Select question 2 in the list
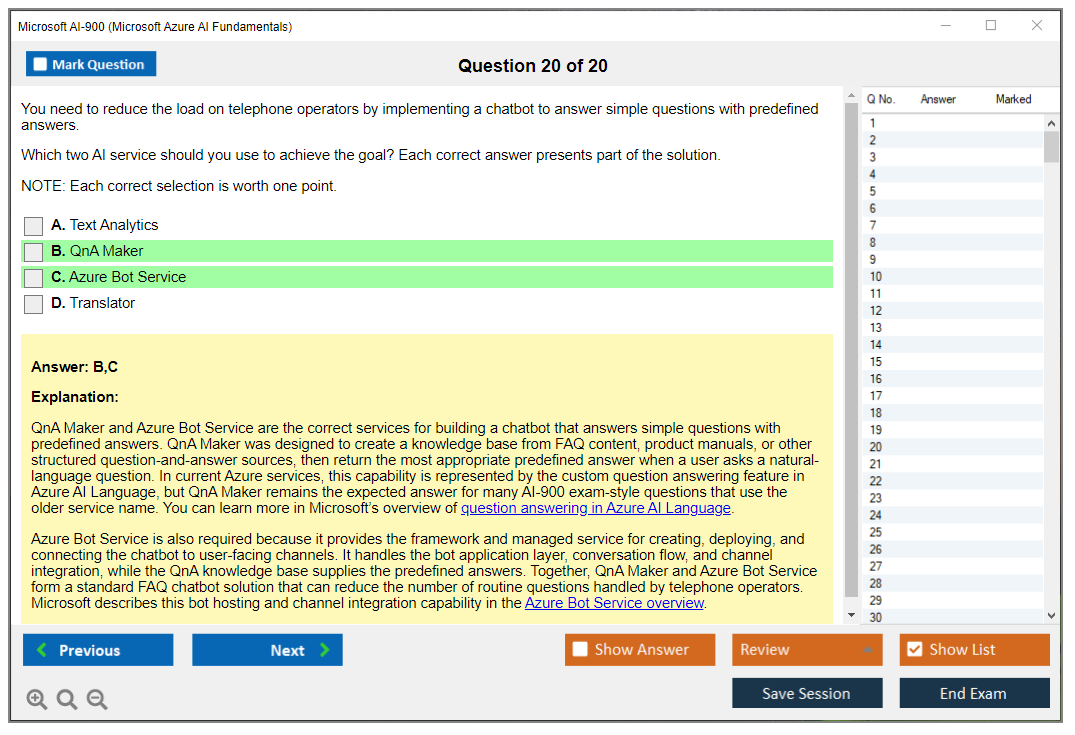This screenshot has height=735, width=1075. coord(953,141)
